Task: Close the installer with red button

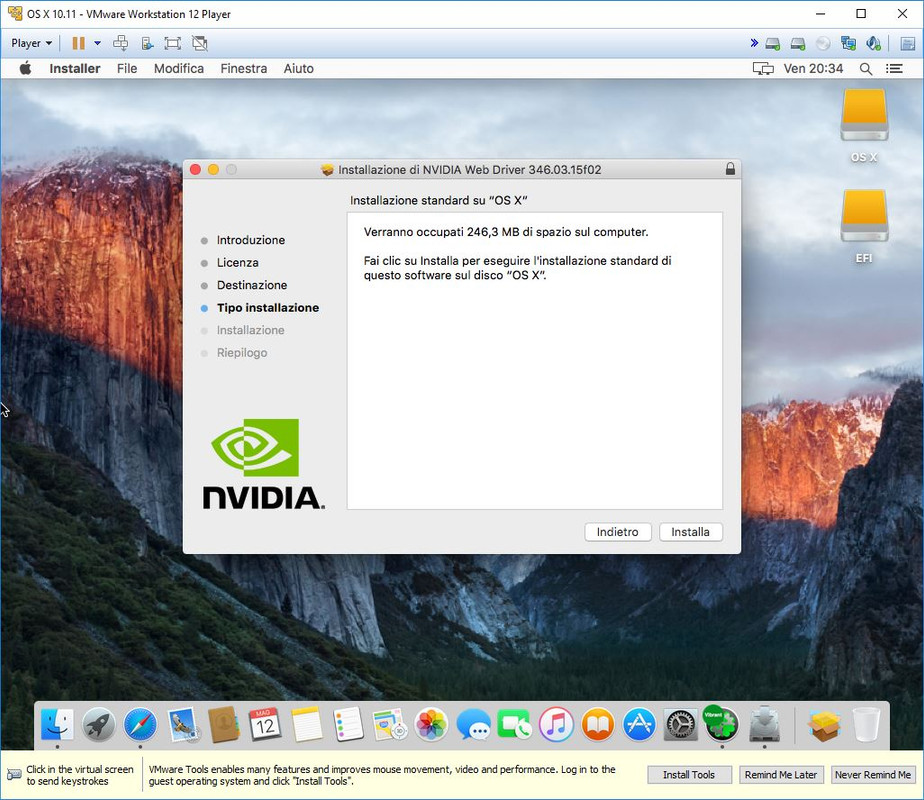Action: (195, 170)
